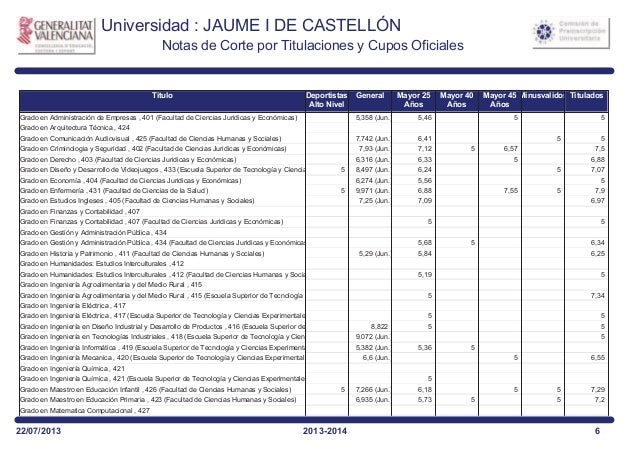The width and height of the screenshot is (638, 451).
Task: Select the 'Universidad : JAUME I DE CASTELLÓN' title
Action: (x=251, y=26)
